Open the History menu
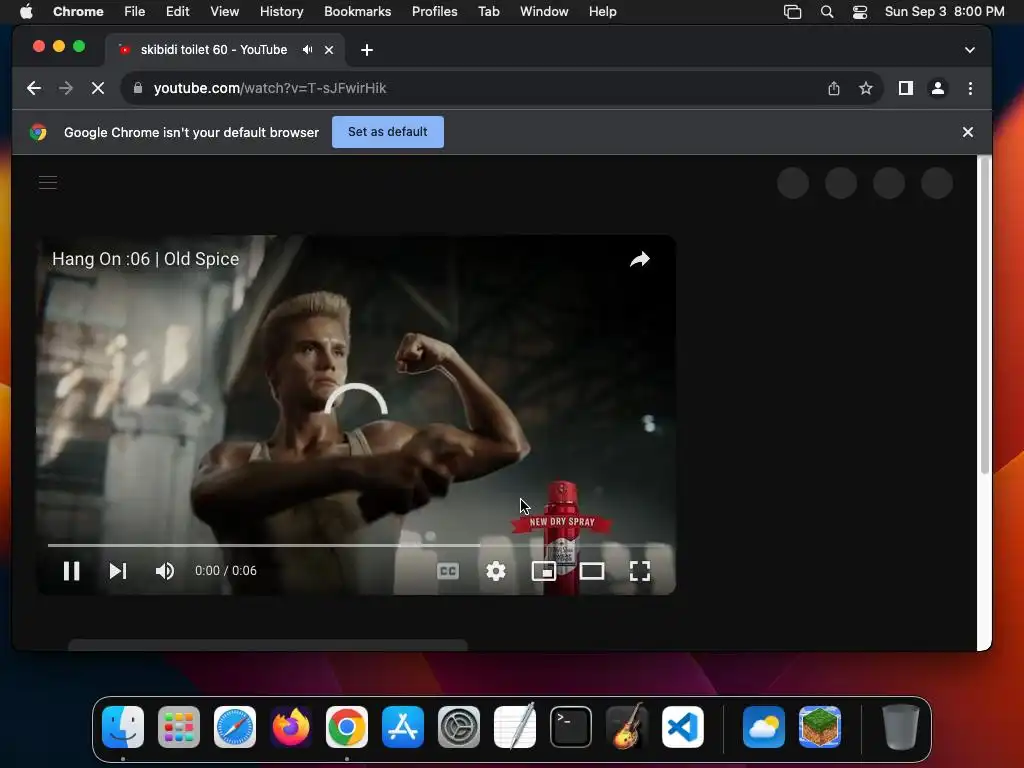The image size is (1024, 768). (281, 12)
